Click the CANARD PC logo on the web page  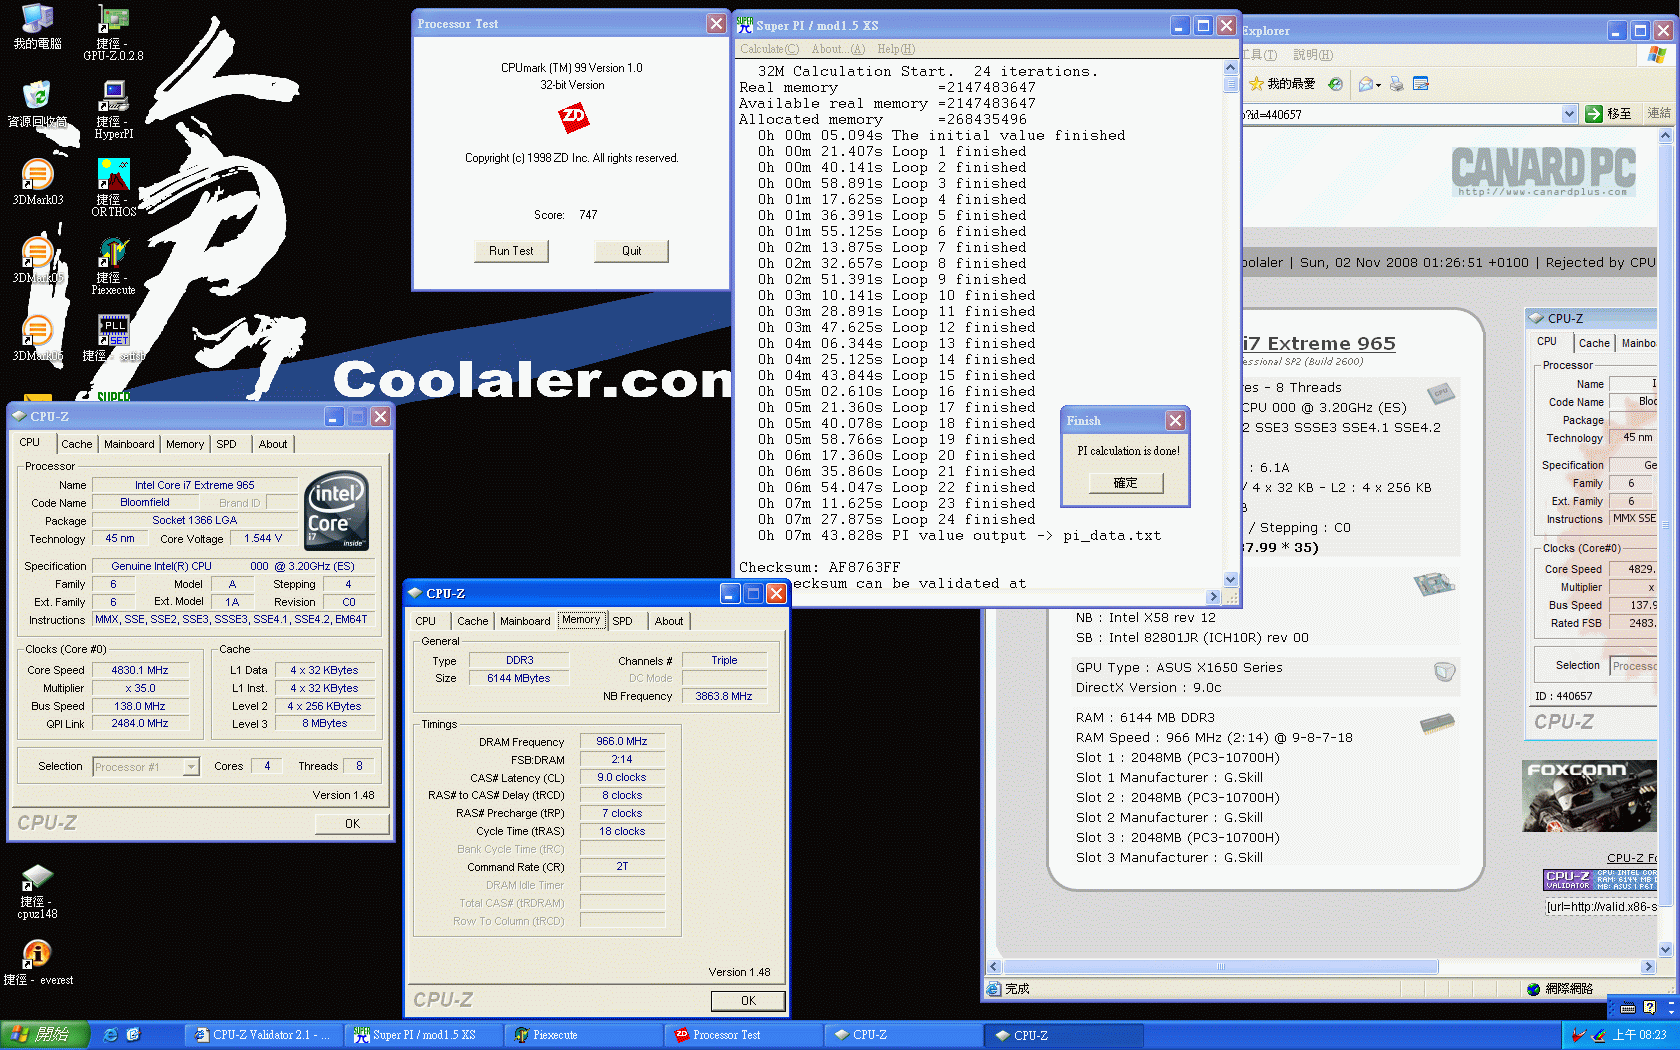click(x=1543, y=171)
